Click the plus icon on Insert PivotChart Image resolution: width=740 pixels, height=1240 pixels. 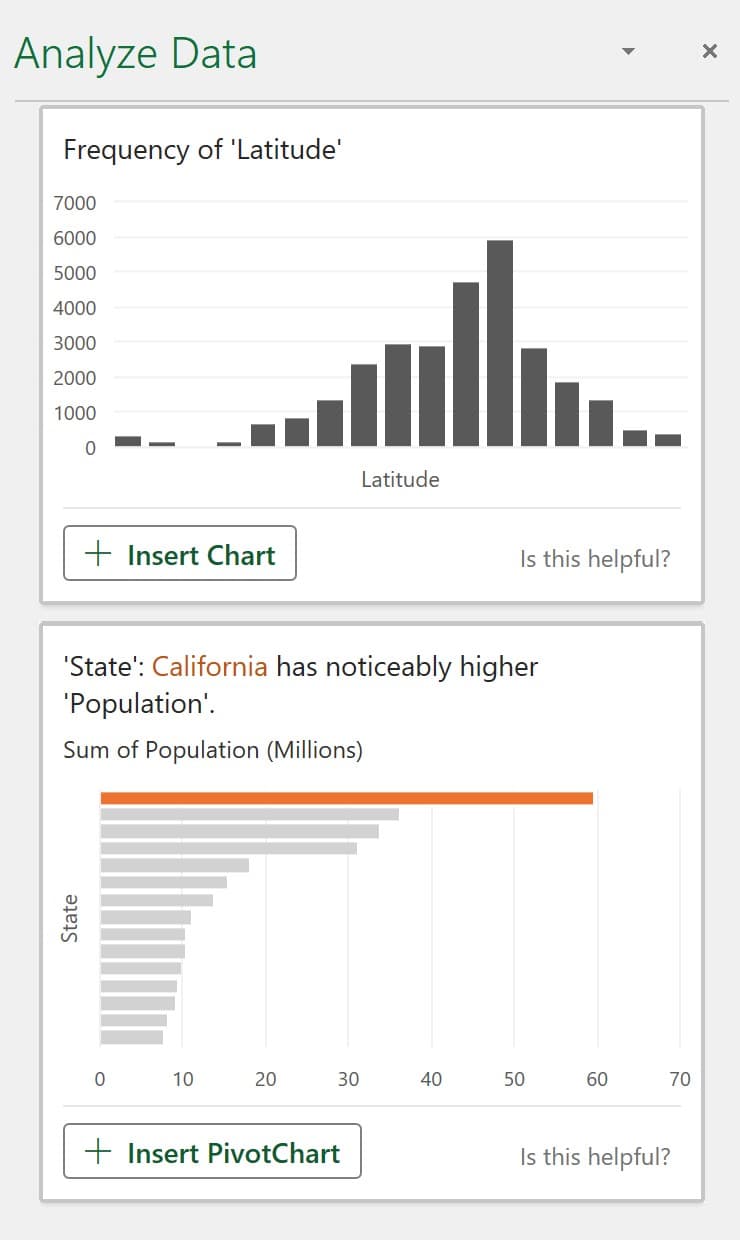[98, 1151]
